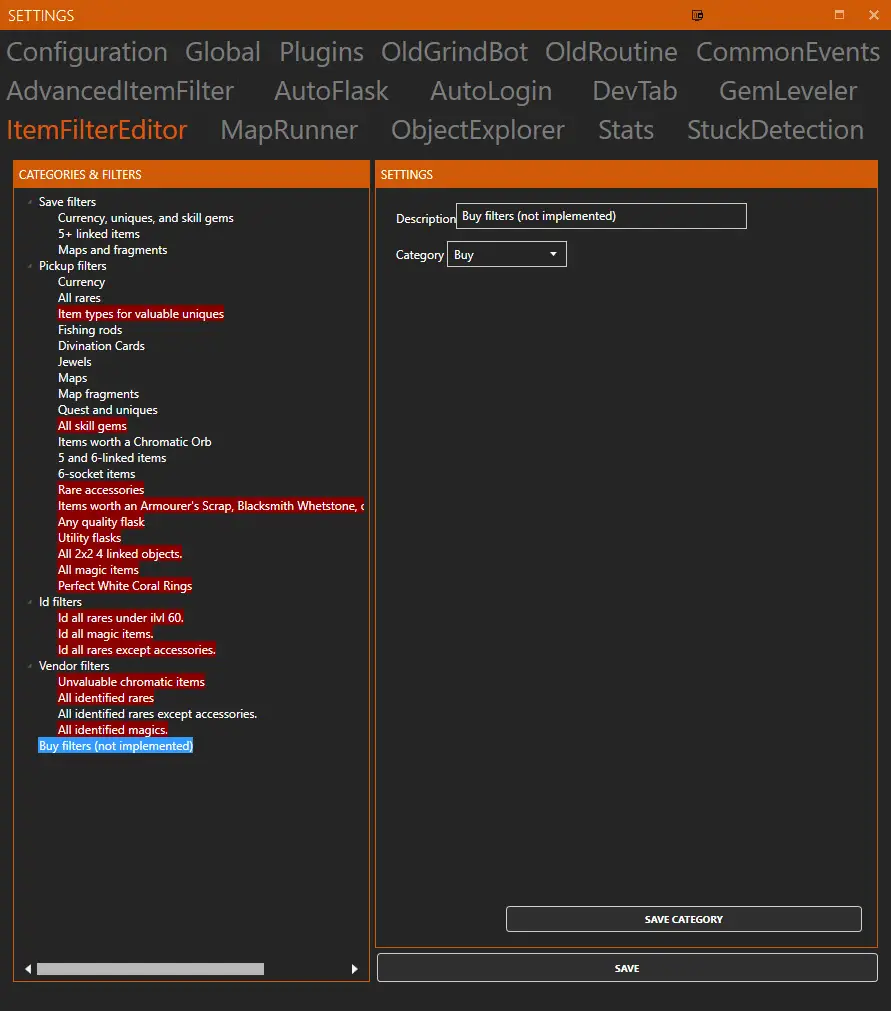
Task: Open the AutoFlask tab
Action: [331, 91]
